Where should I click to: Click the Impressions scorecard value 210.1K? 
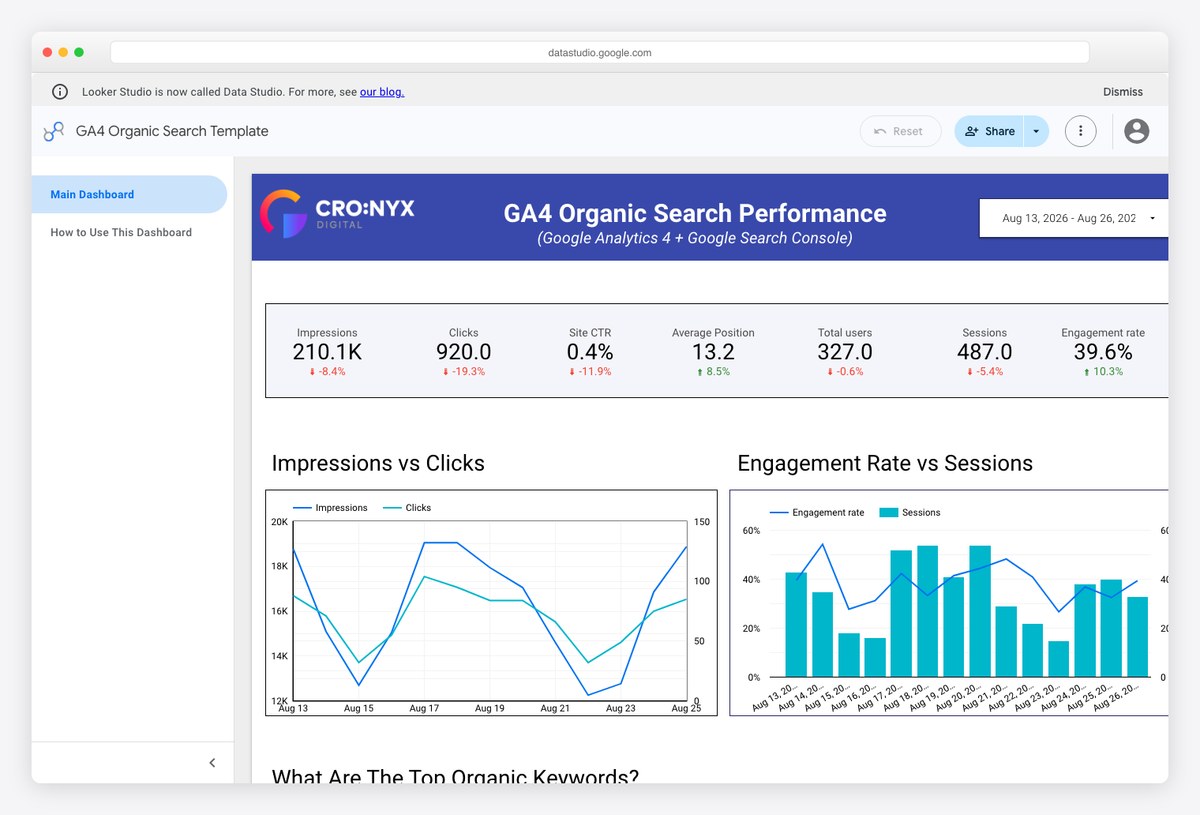pyautogui.click(x=327, y=352)
